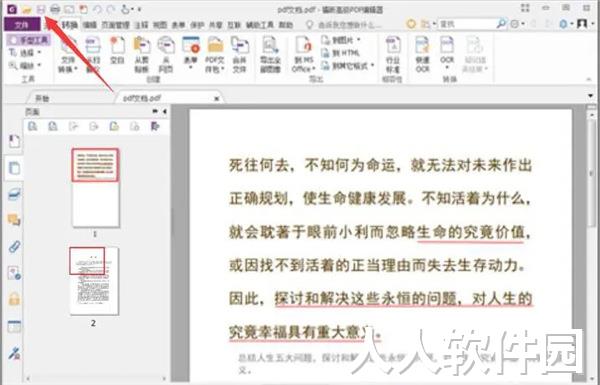Expand the To Image export dropdown

coord(341,40)
